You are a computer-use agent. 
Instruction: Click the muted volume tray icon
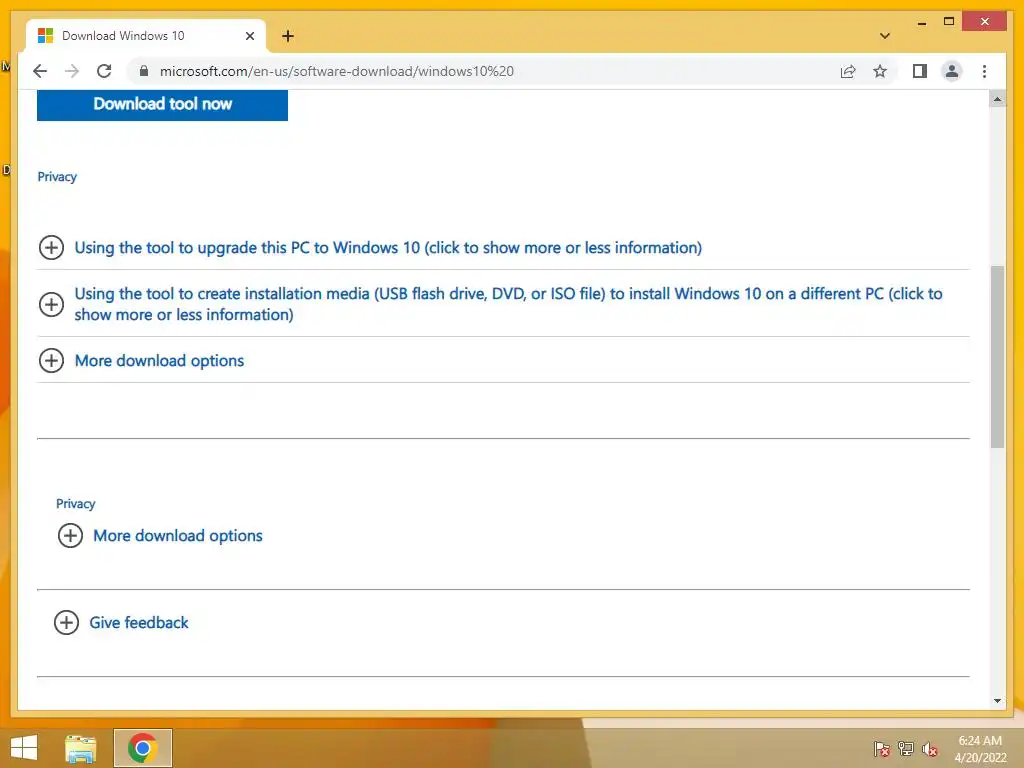(930, 749)
